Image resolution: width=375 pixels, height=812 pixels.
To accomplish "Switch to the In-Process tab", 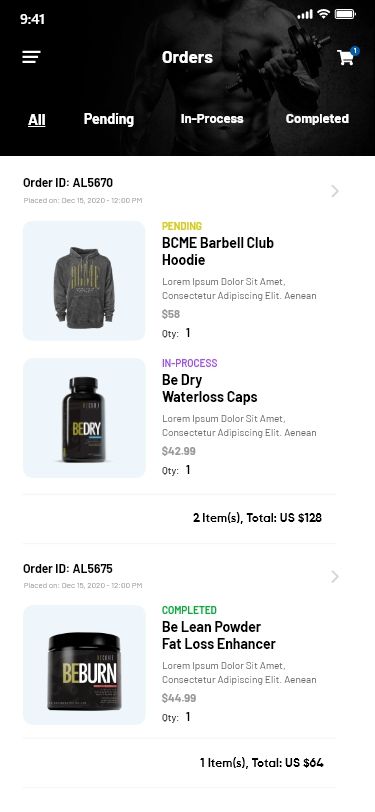I will 212,119.
